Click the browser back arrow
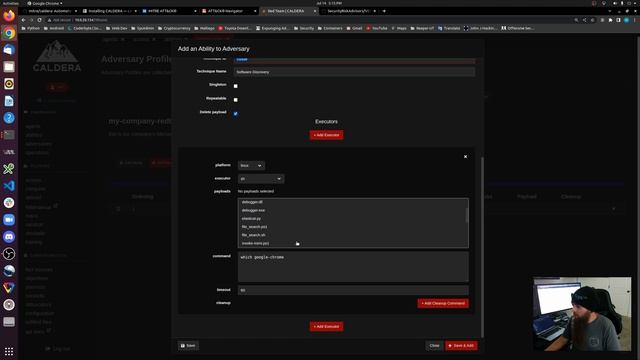 [x=23, y=20]
